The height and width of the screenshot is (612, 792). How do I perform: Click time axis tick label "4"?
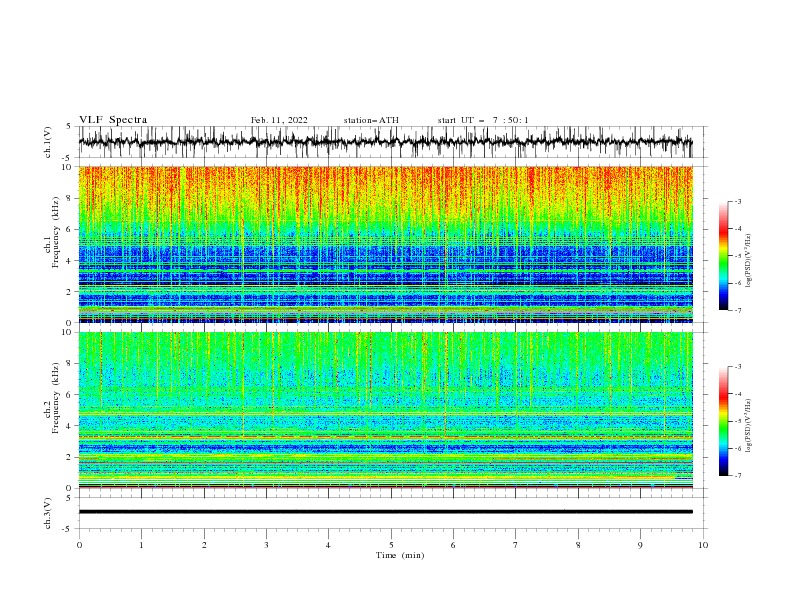pos(328,545)
